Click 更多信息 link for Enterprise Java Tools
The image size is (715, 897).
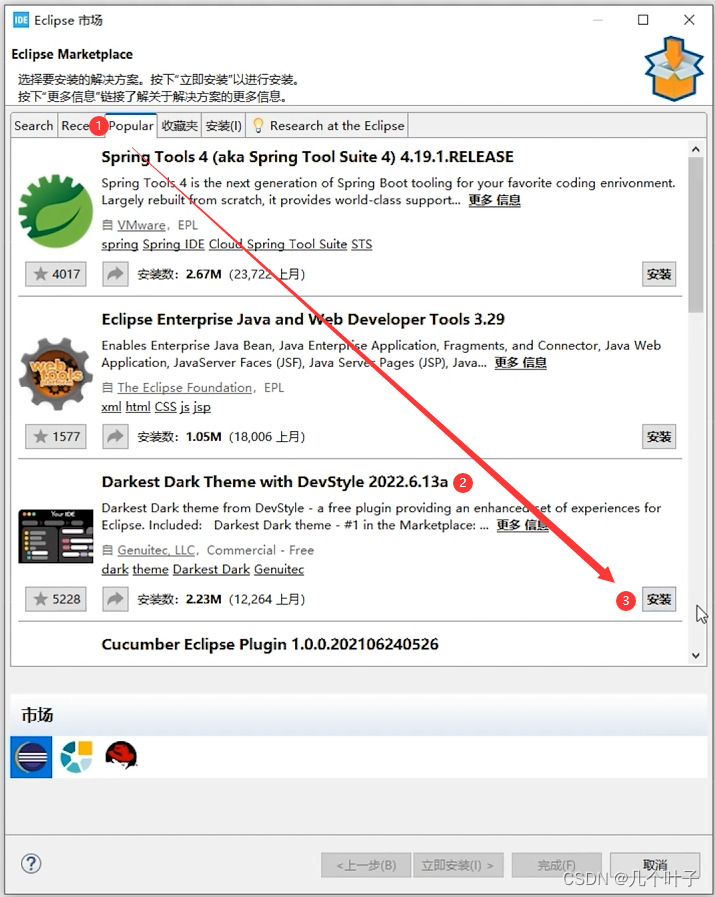click(x=521, y=363)
